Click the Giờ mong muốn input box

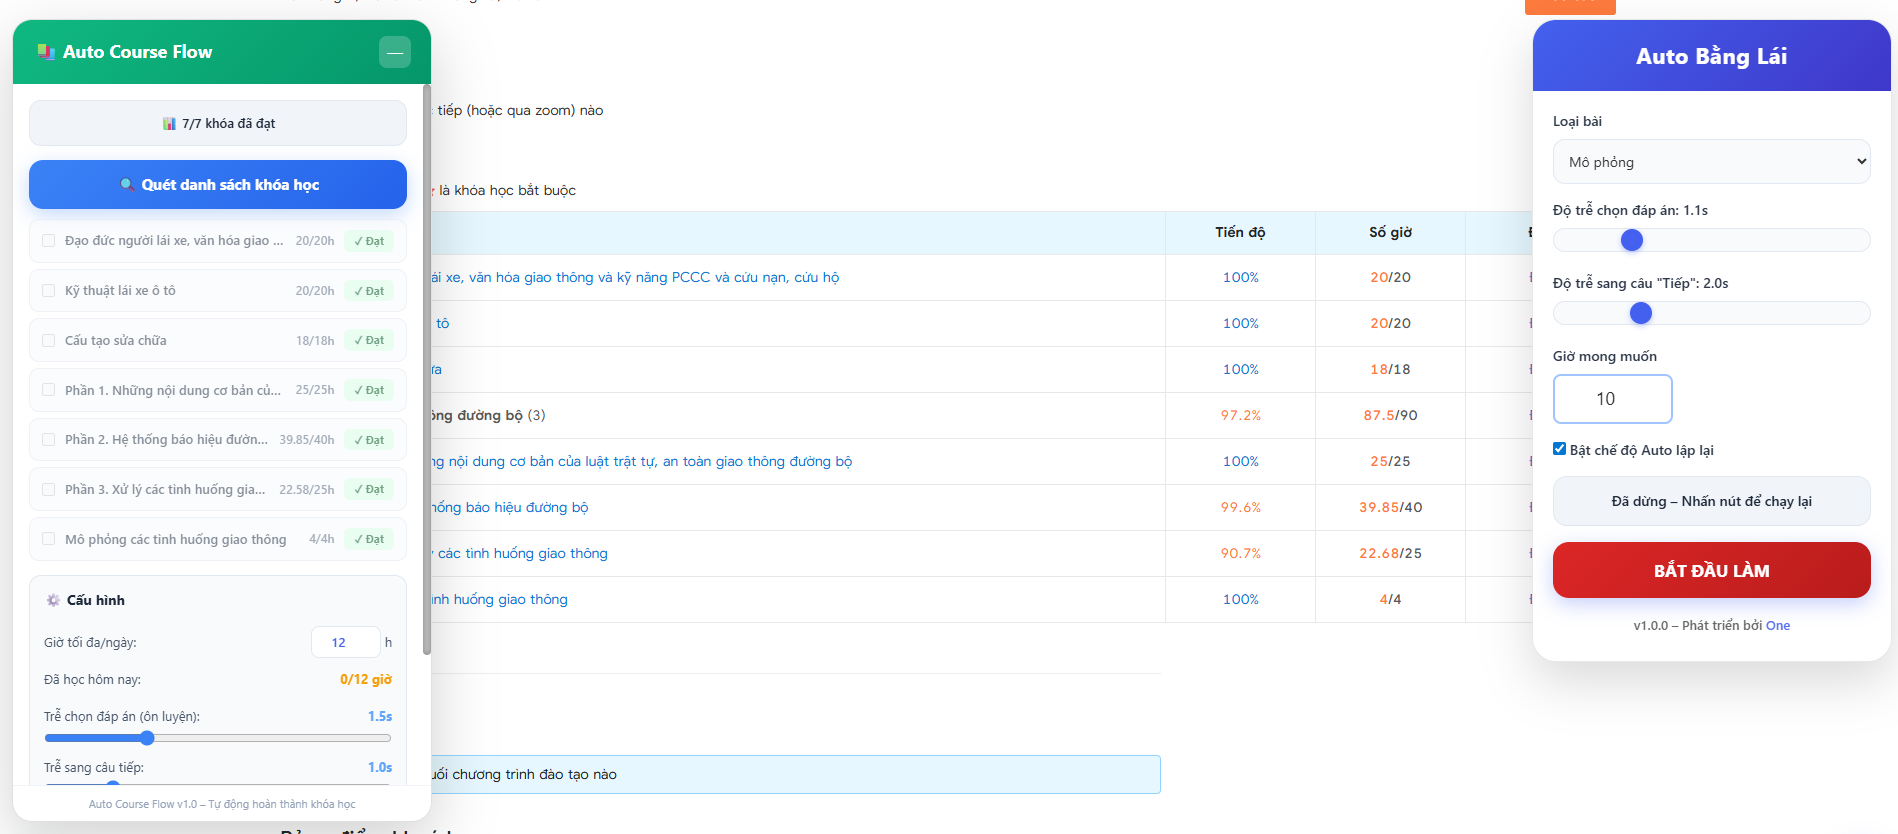coord(1612,399)
